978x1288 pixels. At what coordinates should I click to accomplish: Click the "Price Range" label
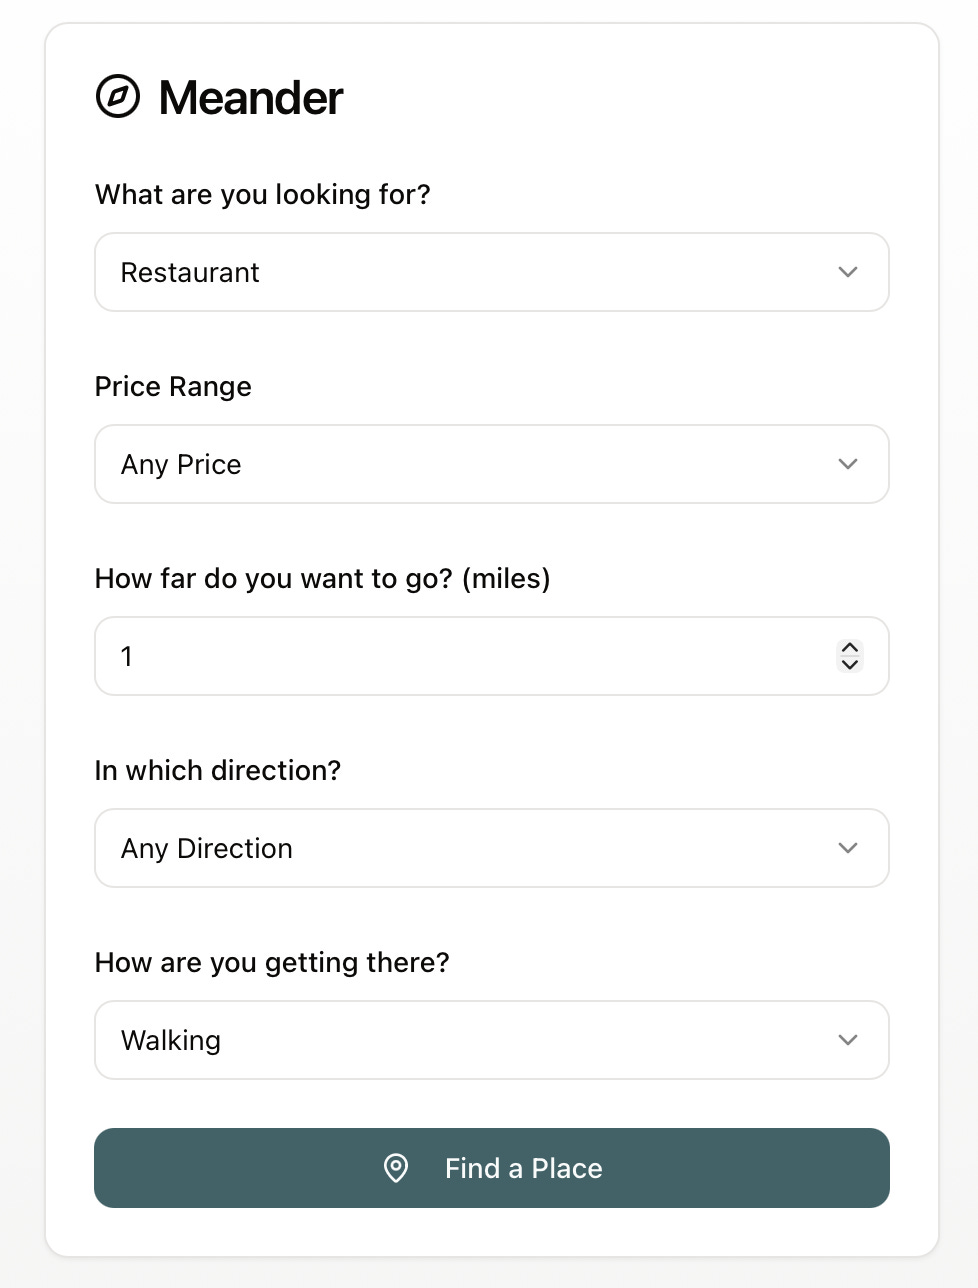pyautogui.click(x=173, y=386)
